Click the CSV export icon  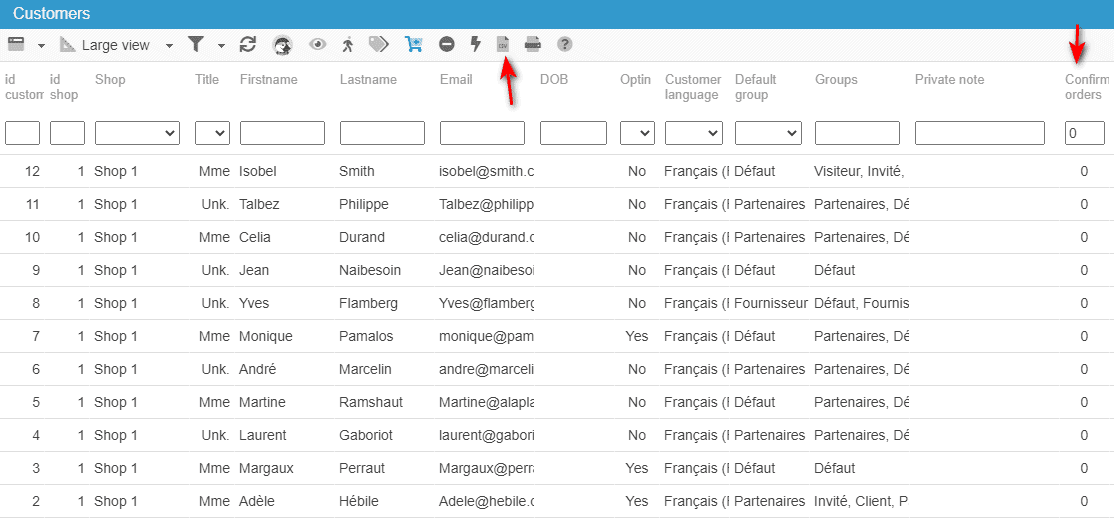tap(504, 44)
